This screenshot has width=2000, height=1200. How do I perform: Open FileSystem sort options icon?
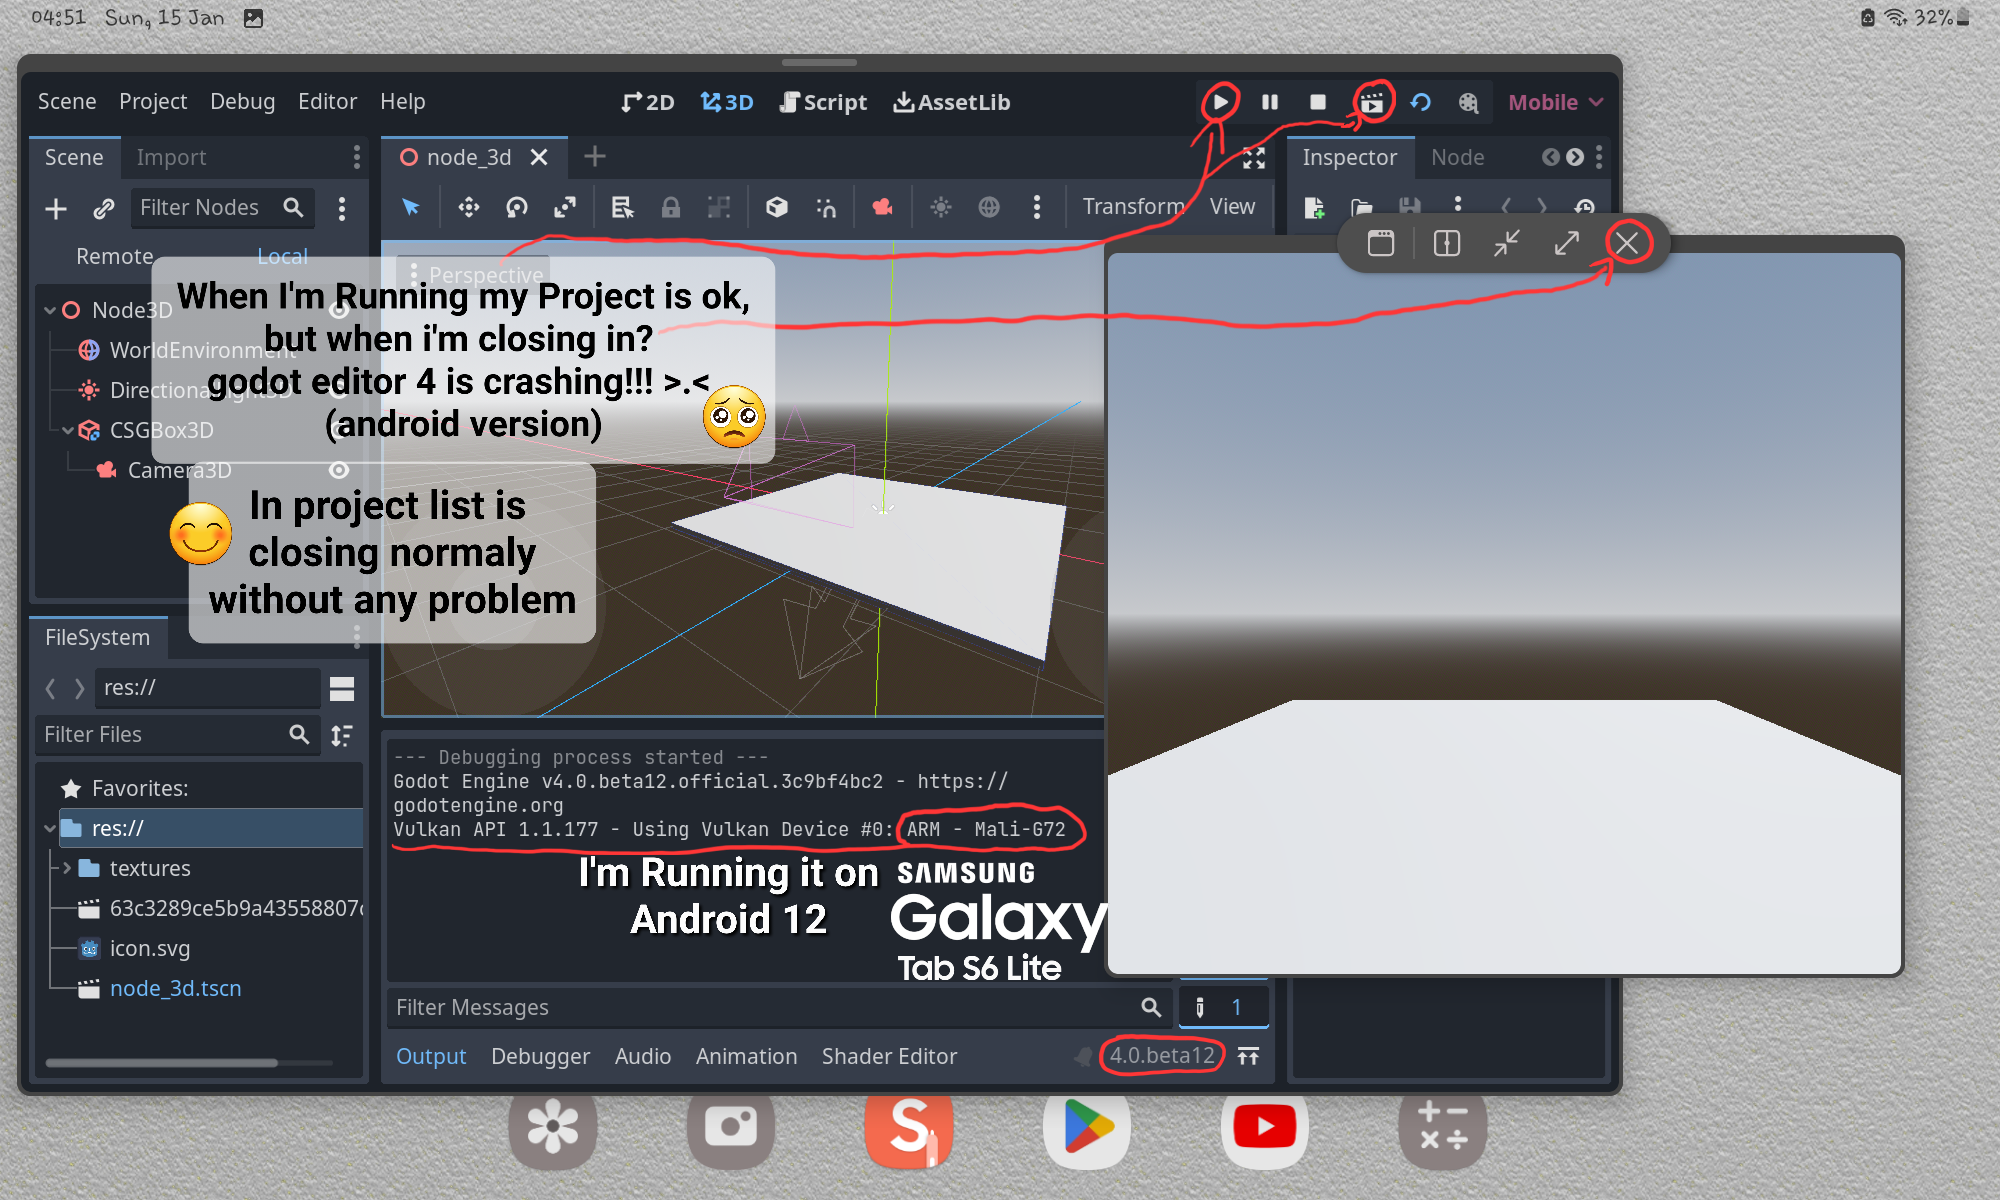pyautogui.click(x=342, y=735)
